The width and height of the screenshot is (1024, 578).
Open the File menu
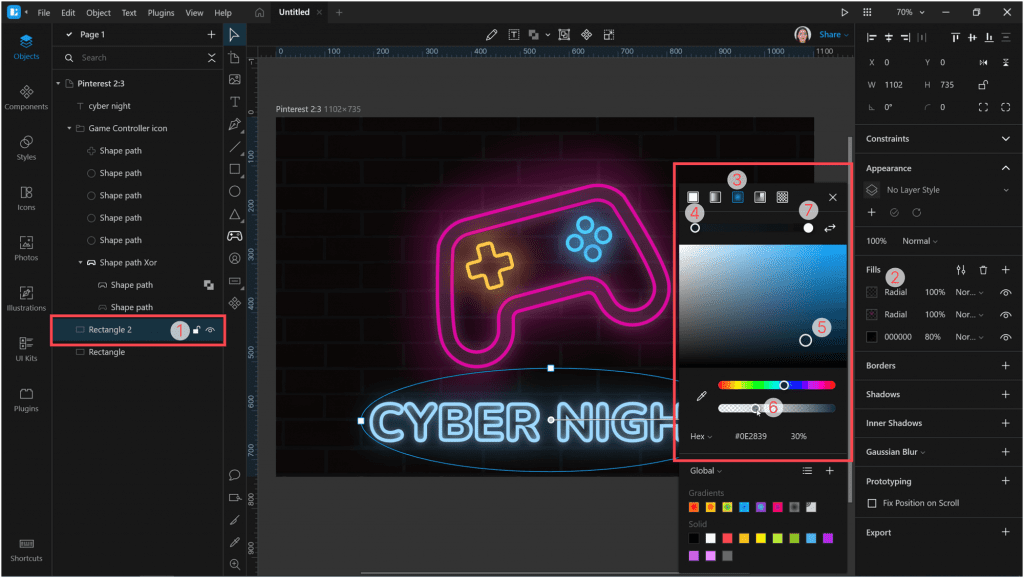[x=44, y=12]
